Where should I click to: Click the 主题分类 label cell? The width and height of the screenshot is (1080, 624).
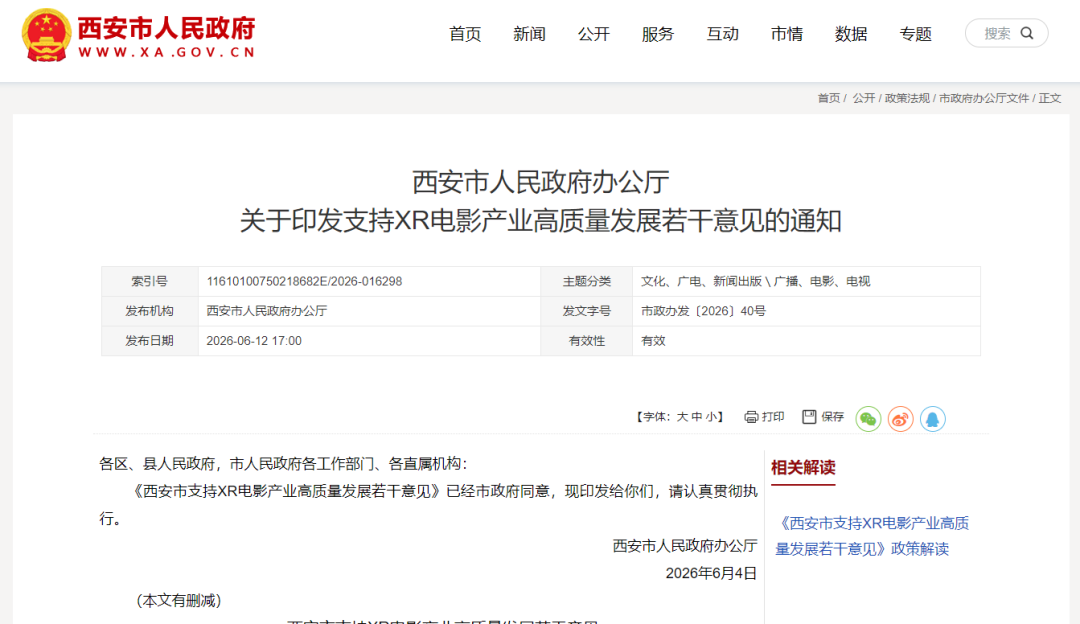587,281
